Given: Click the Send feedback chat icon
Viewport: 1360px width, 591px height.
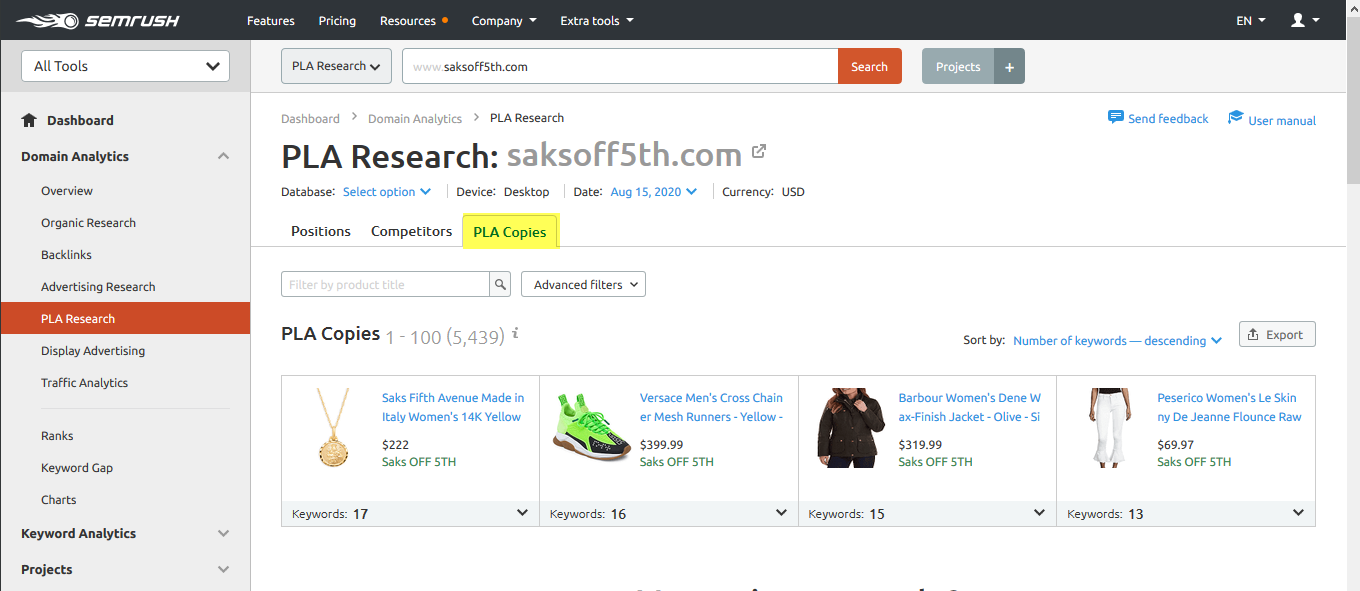Looking at the screenshot, I should point(1116,117).
